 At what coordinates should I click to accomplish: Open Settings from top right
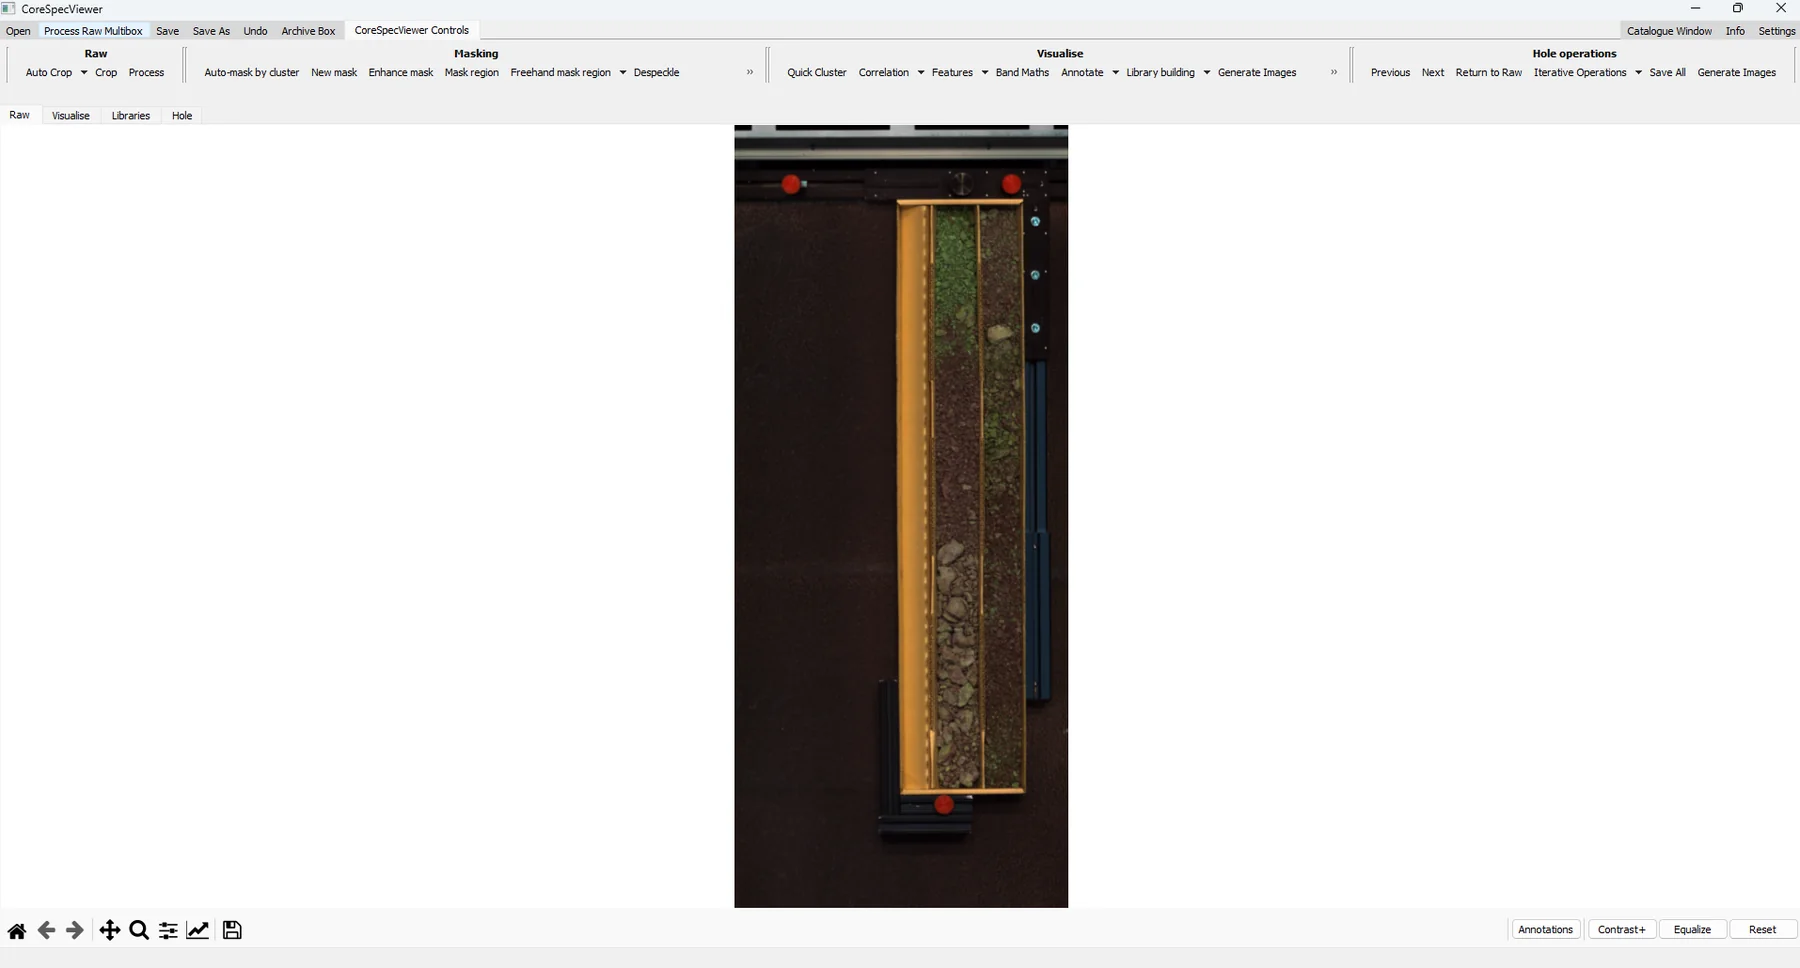pyautogui.click(x=1777, y=31)
